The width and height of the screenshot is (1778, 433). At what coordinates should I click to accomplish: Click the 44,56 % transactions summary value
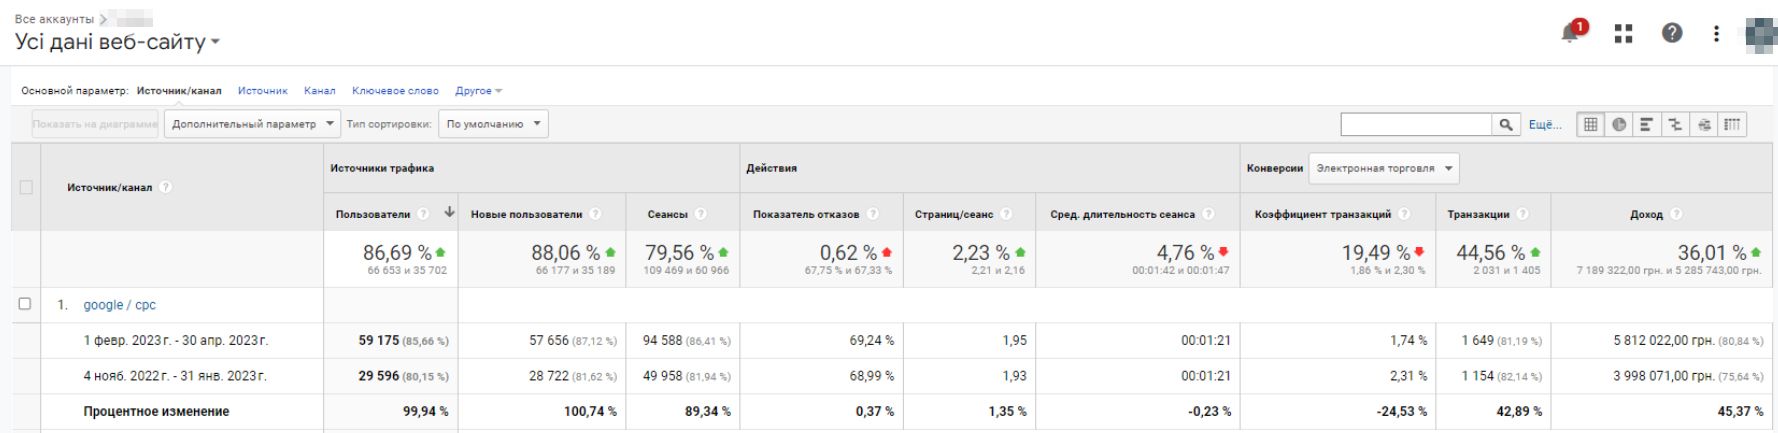pyautogui.click(x=1491, y=253)
